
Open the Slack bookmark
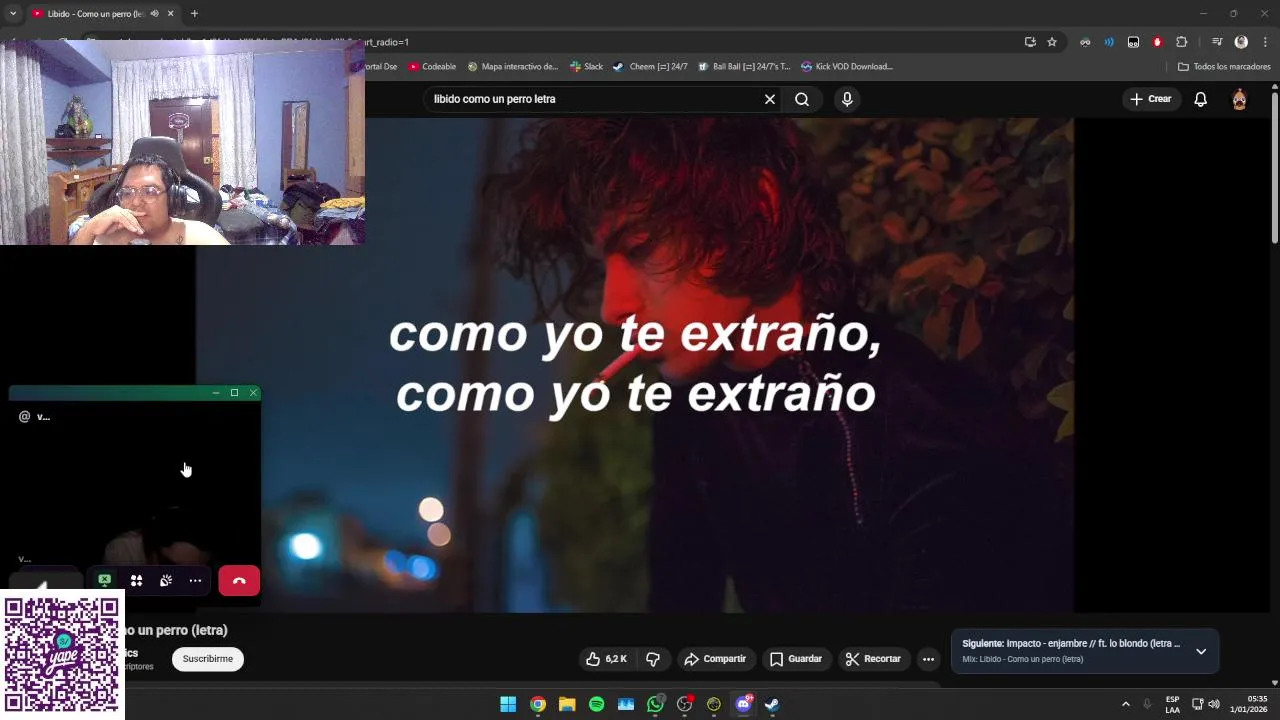(586, 67)
